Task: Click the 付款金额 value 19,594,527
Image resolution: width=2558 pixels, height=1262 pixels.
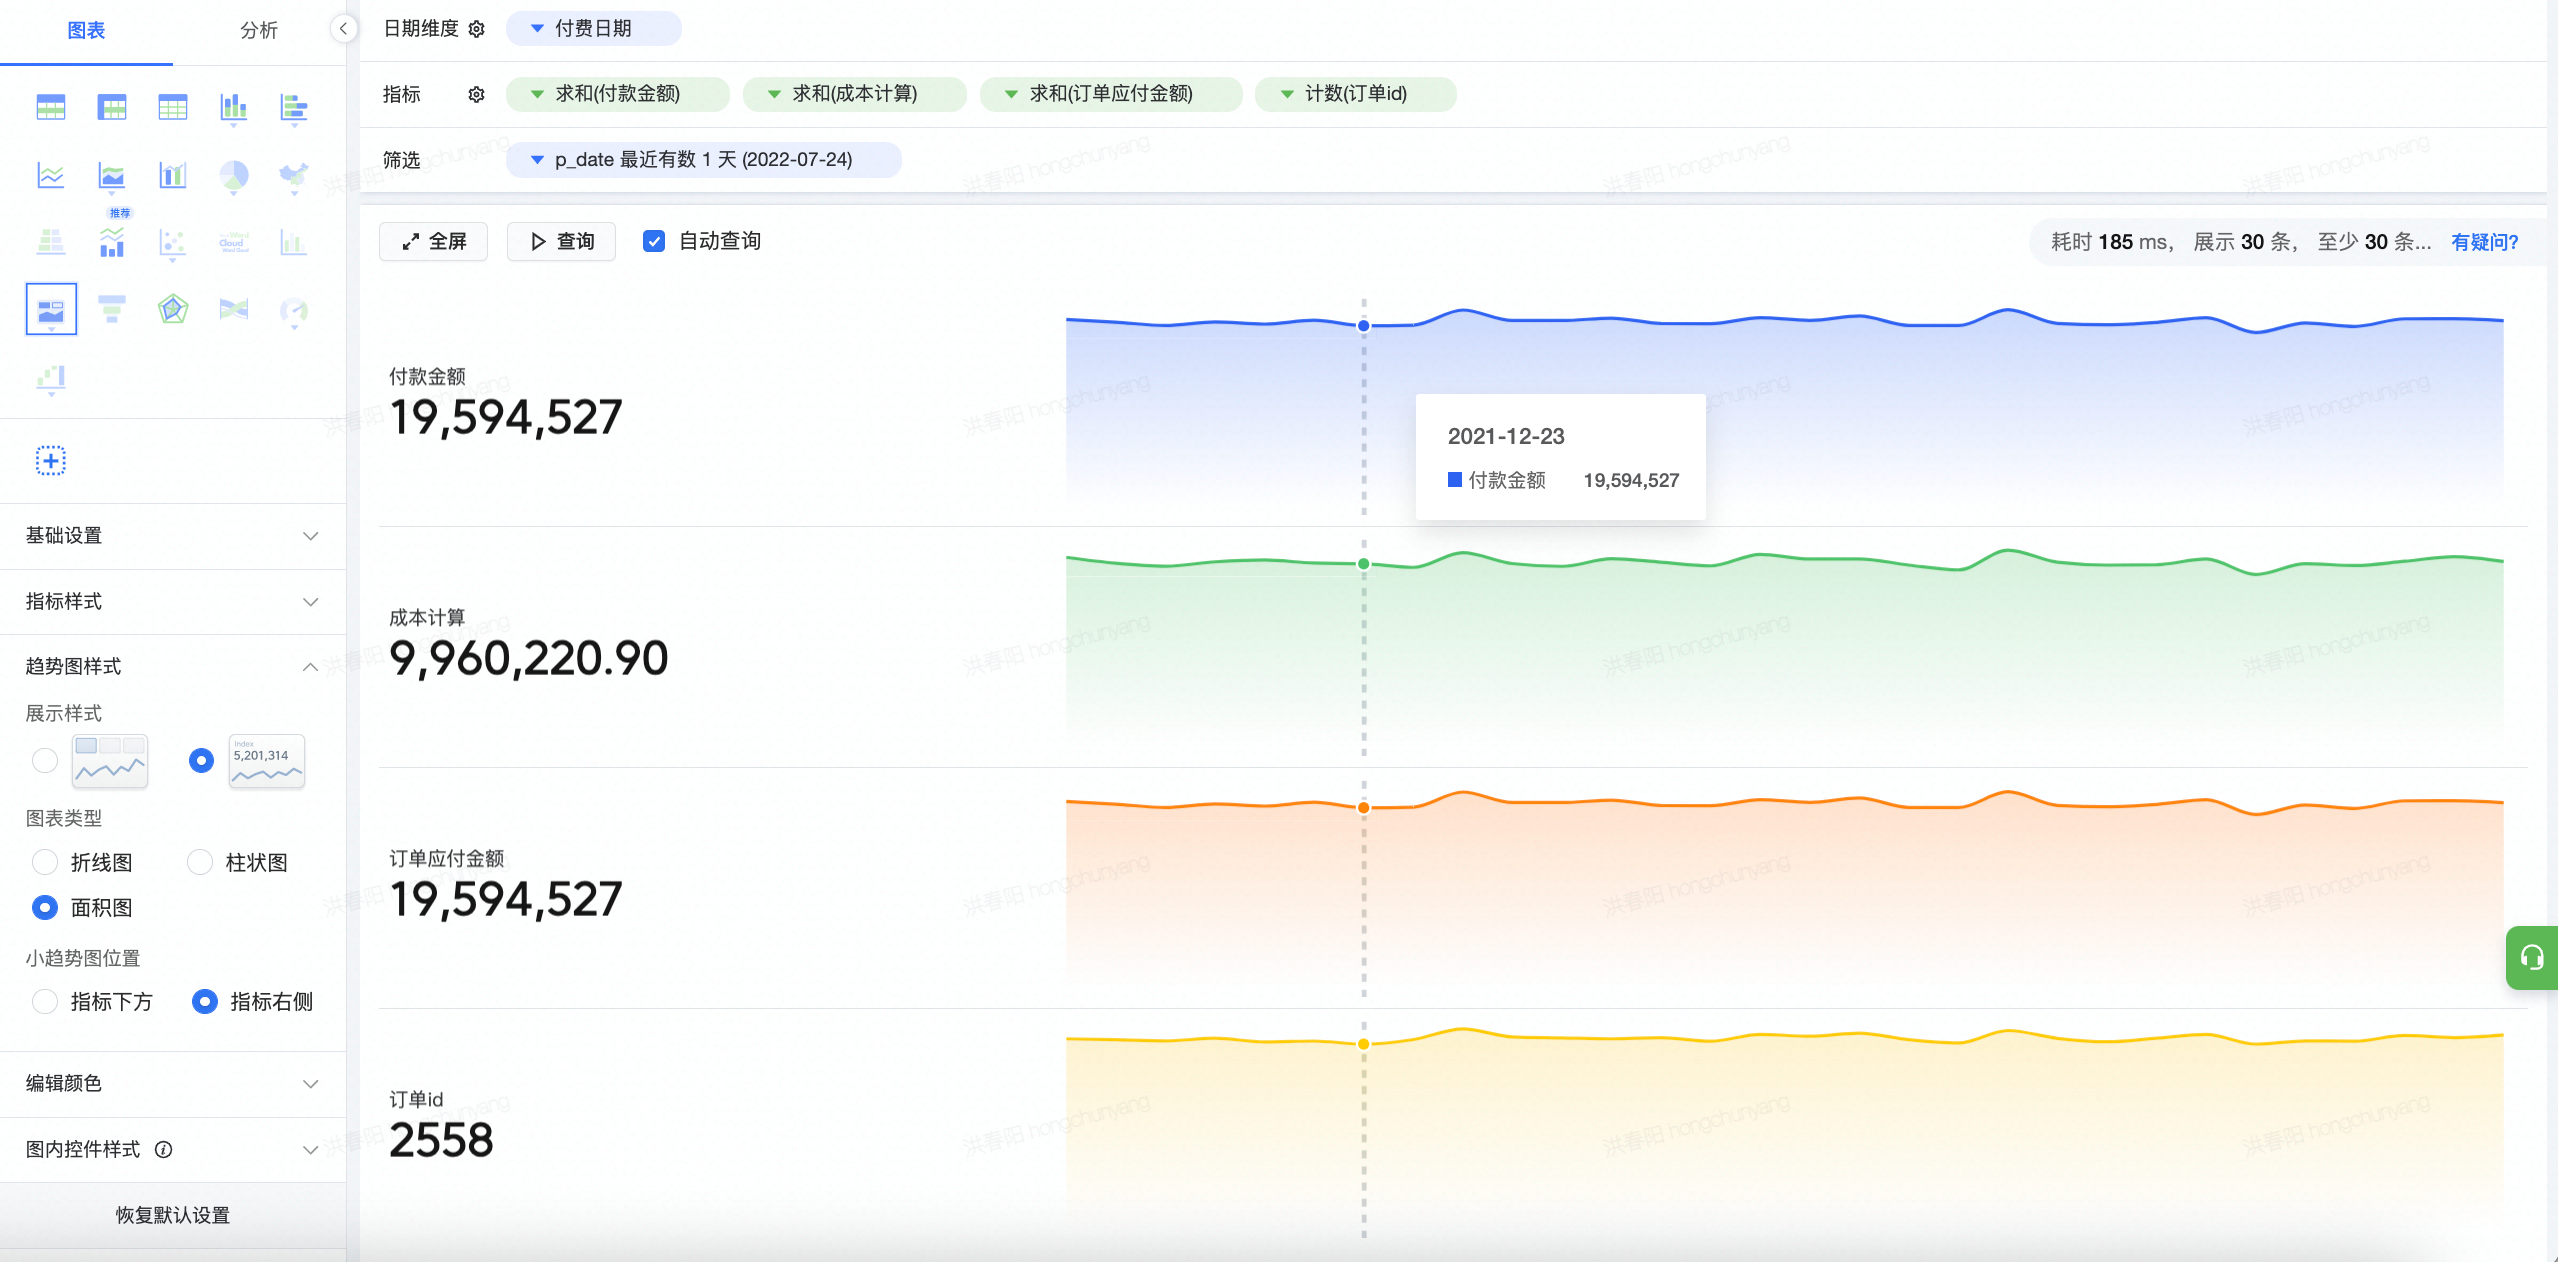Action: pyautogui.click(x=506, y=418)
